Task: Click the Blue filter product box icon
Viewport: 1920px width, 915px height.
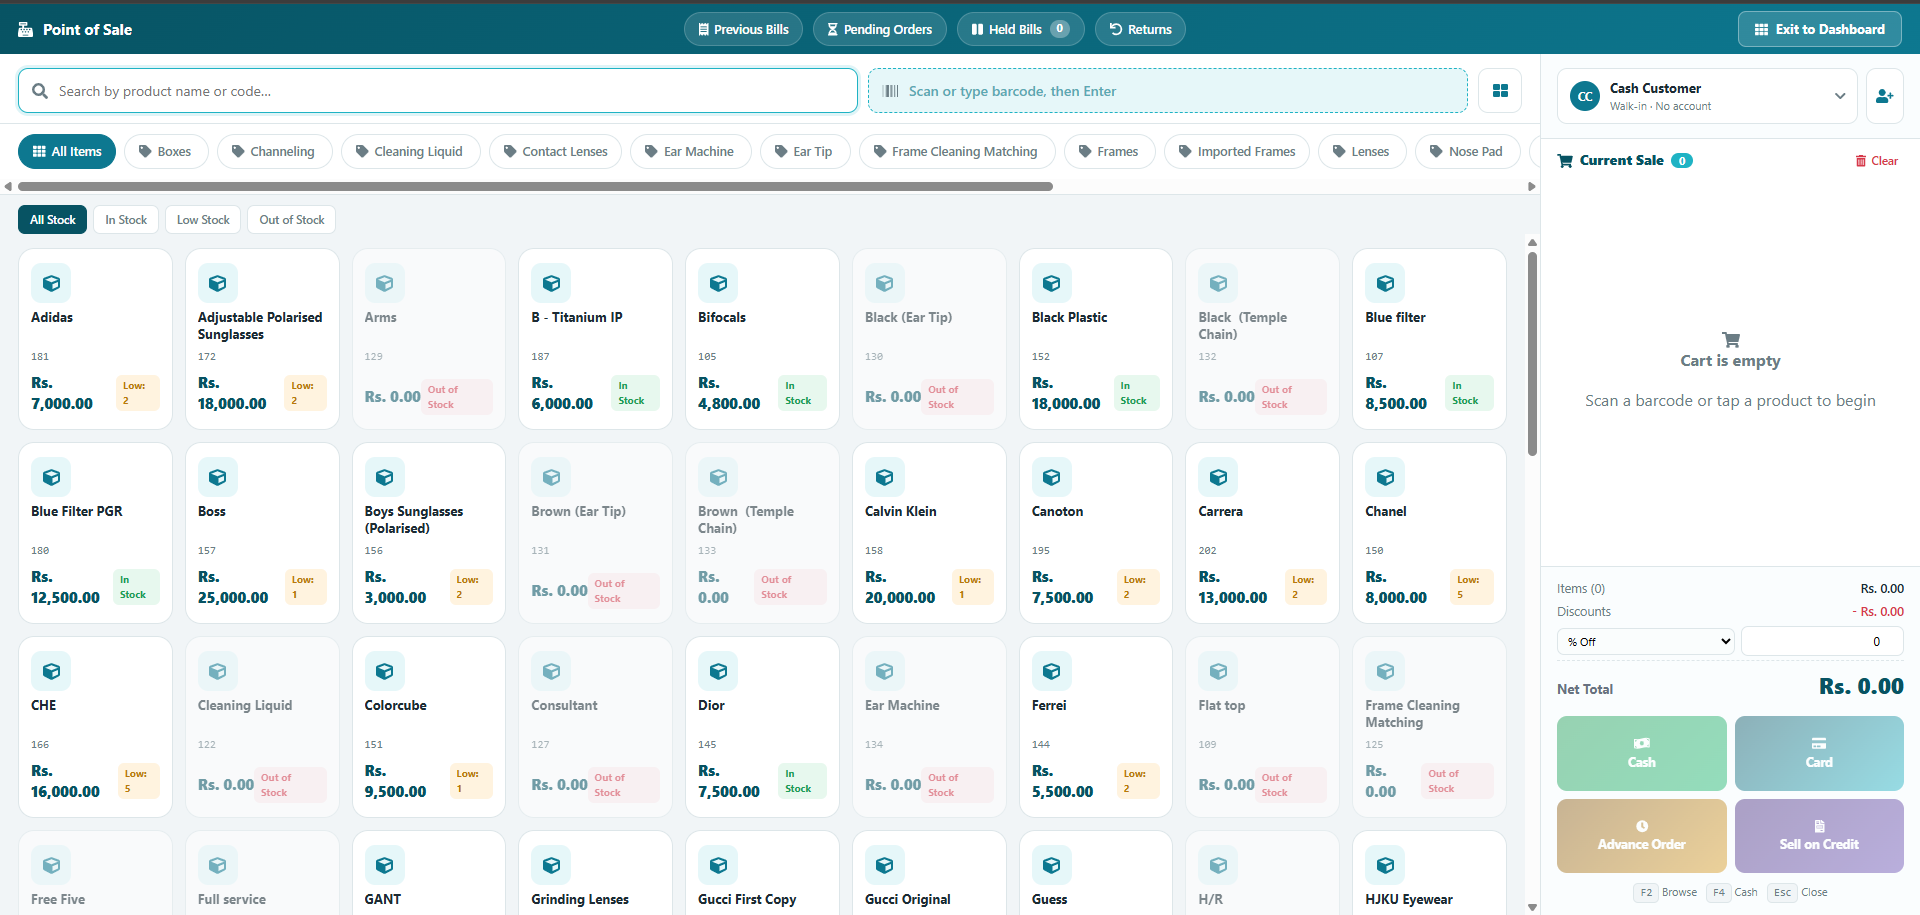Action: click(x=1385, y=284)
